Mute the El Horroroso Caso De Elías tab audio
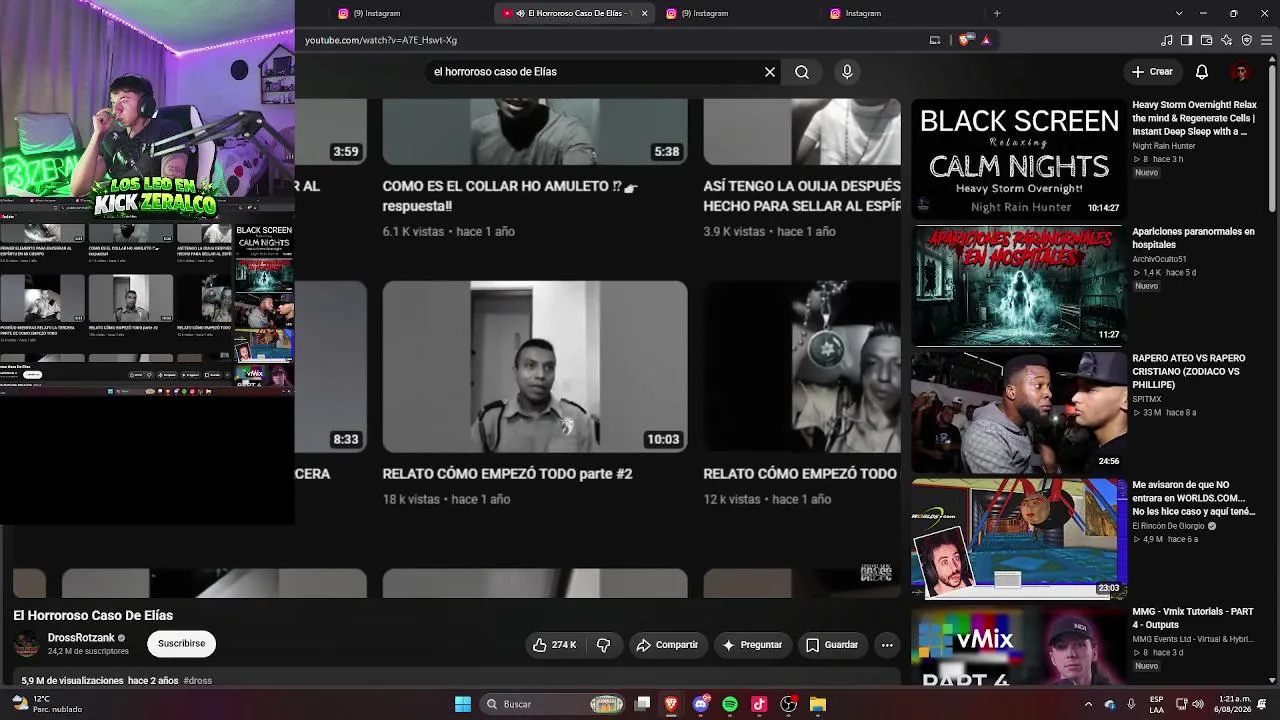1280x720 pixels. click(x=520, y=13)
